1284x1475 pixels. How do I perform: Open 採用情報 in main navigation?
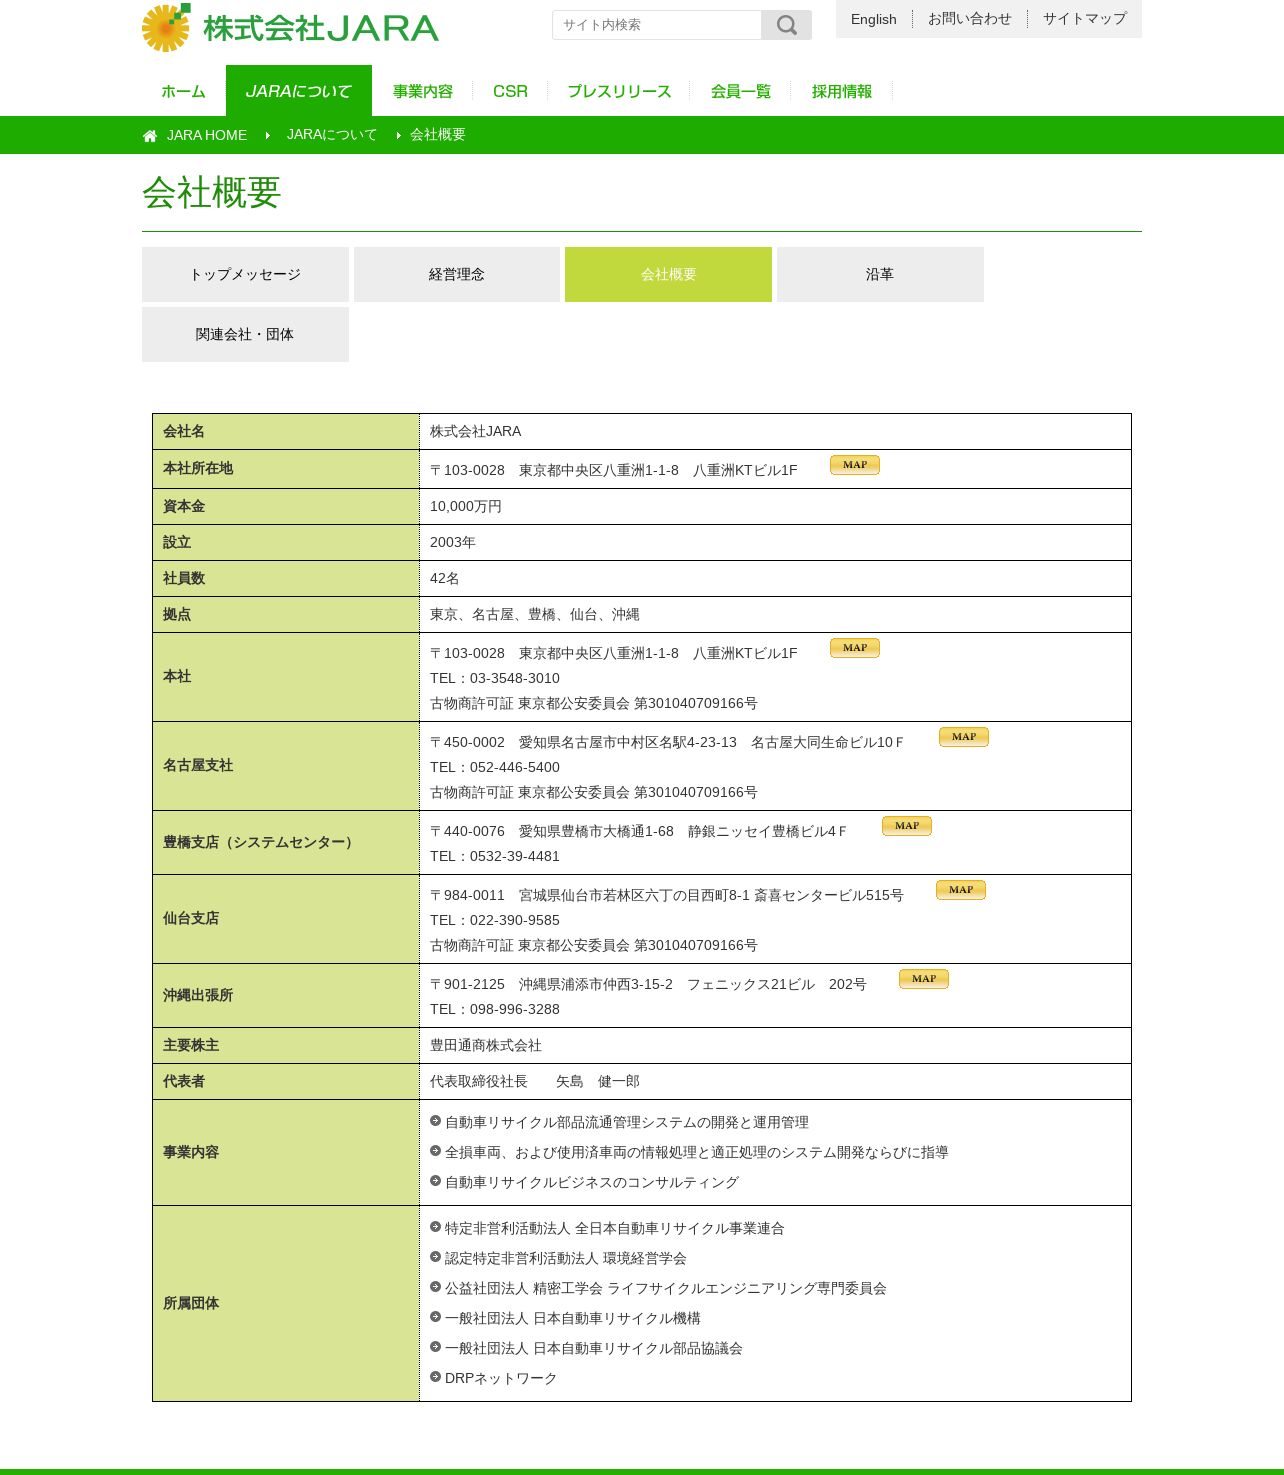[x=842, y=91]
